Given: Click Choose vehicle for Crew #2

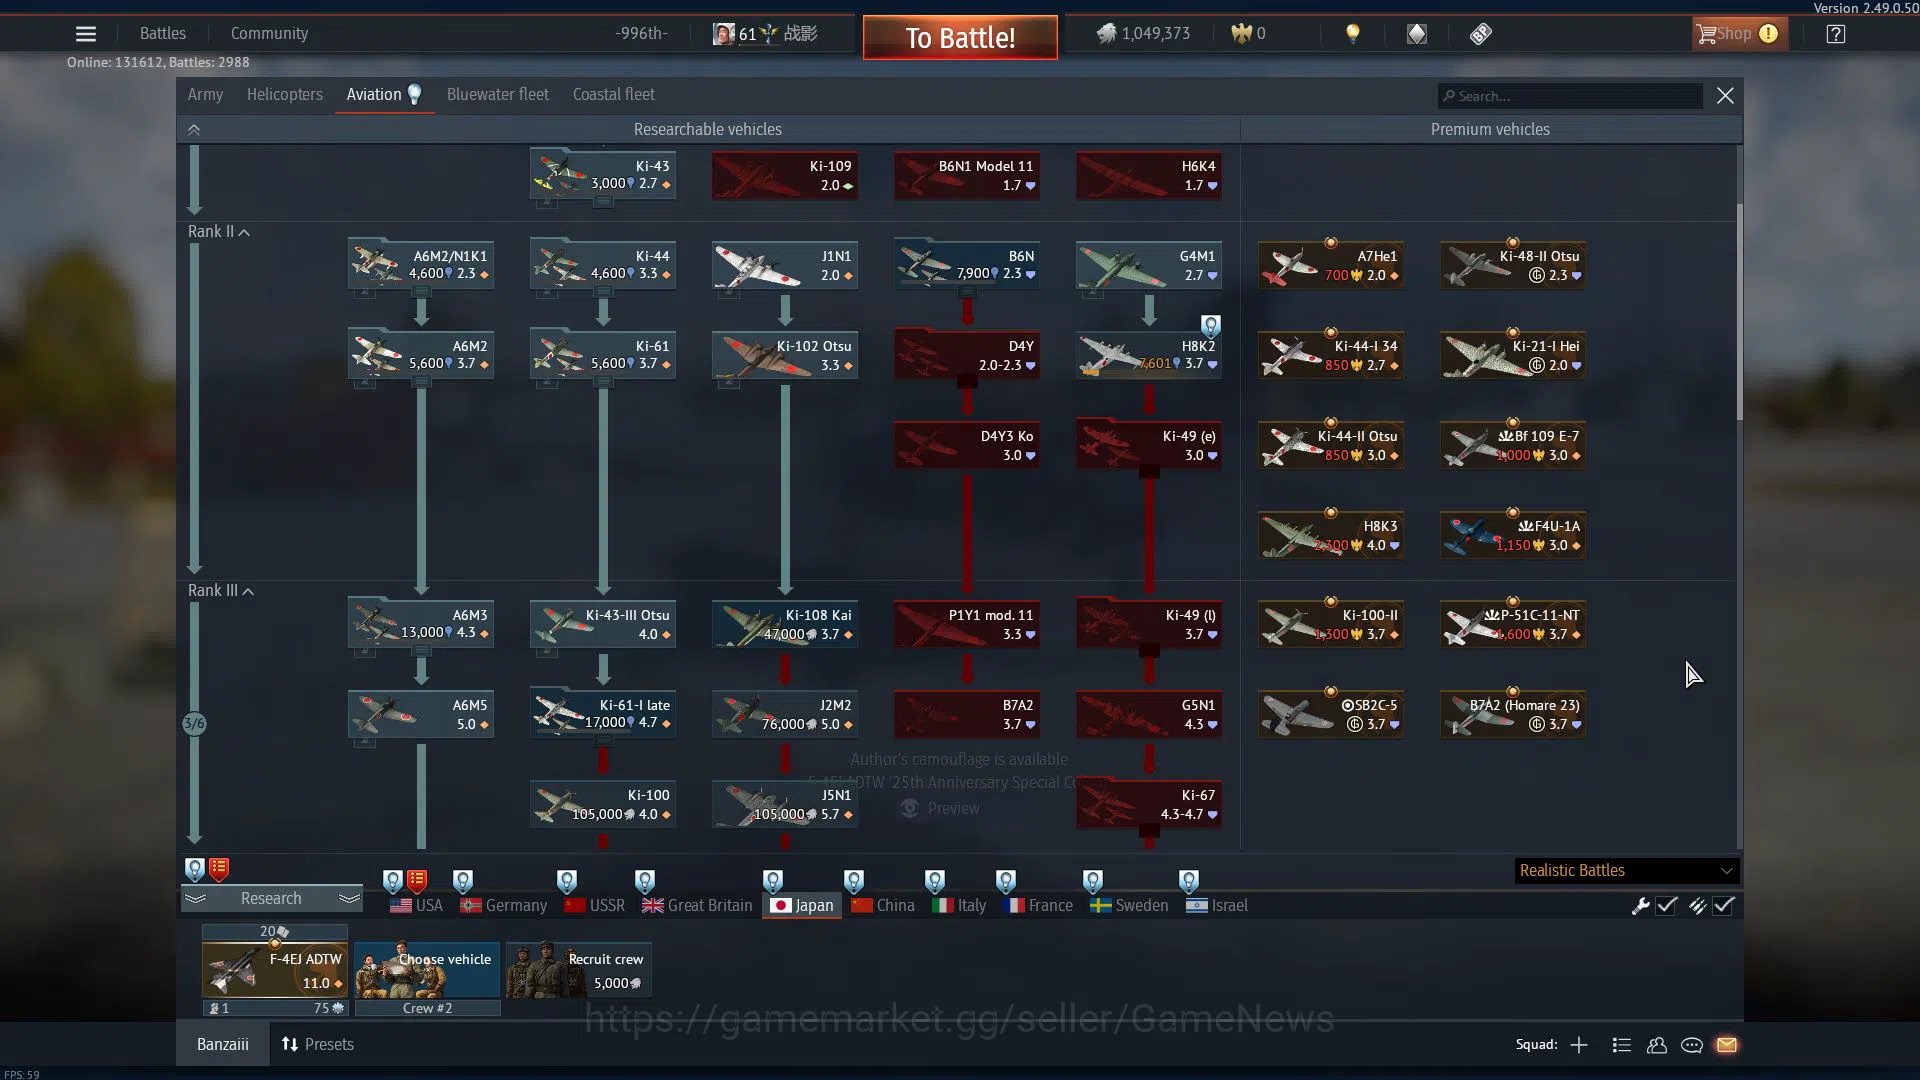Looking at the screenshot, I should [427, 970].
